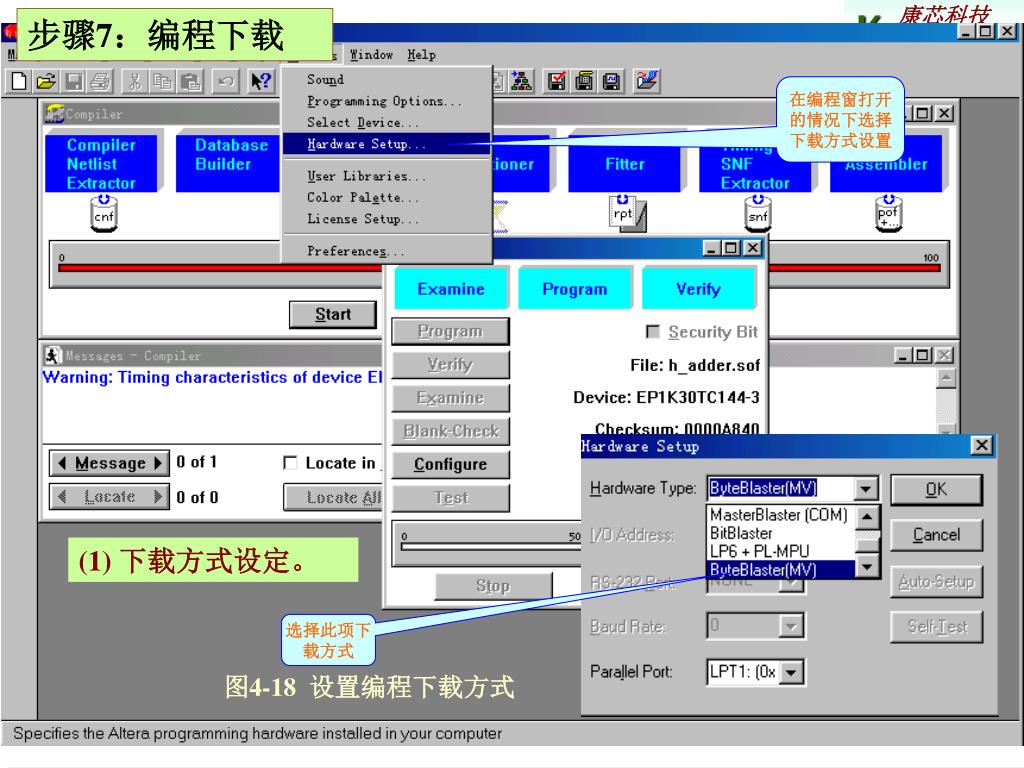Expand the Parallel Port LPT1 dropdown
The image size is (1024, 768).
click(x=792, y=672)
